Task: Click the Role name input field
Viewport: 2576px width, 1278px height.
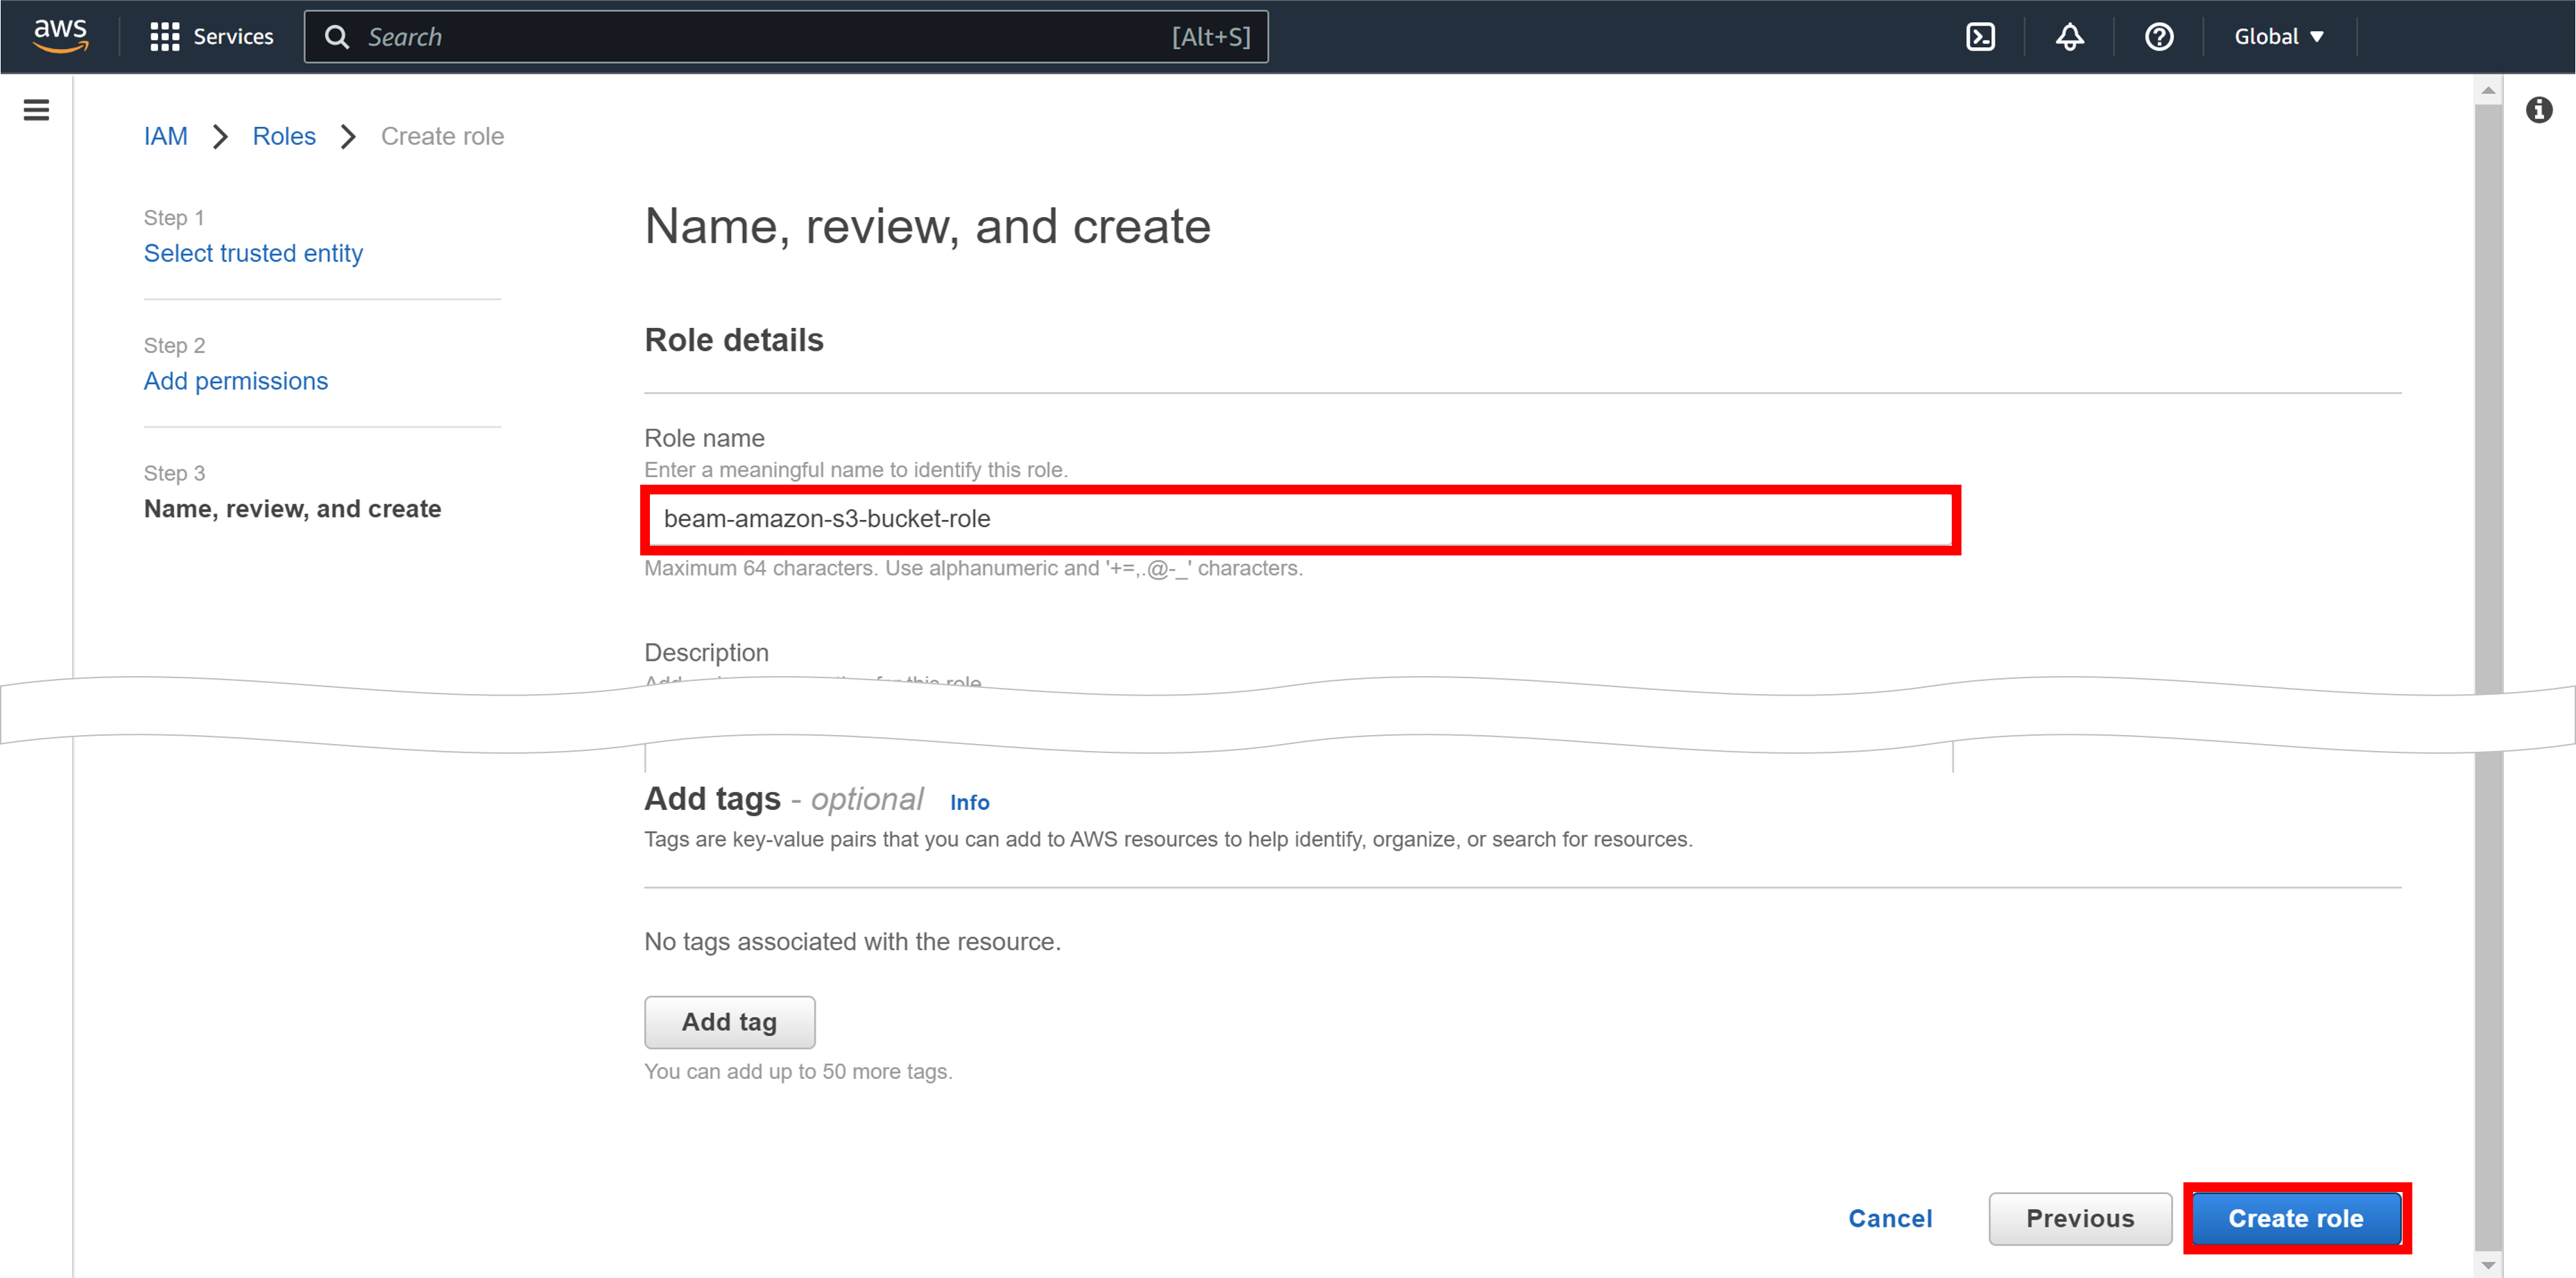Action: 1300,519
